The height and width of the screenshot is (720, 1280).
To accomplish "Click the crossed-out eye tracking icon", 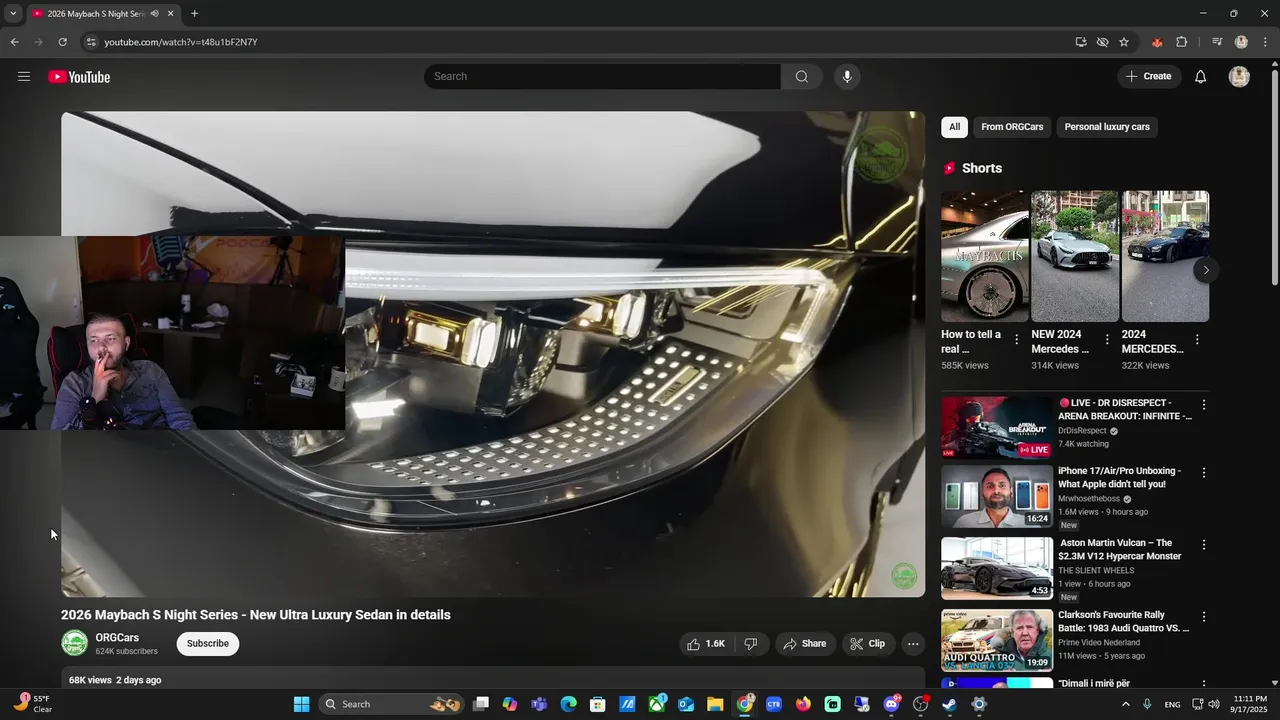I will coord(1102,42).
